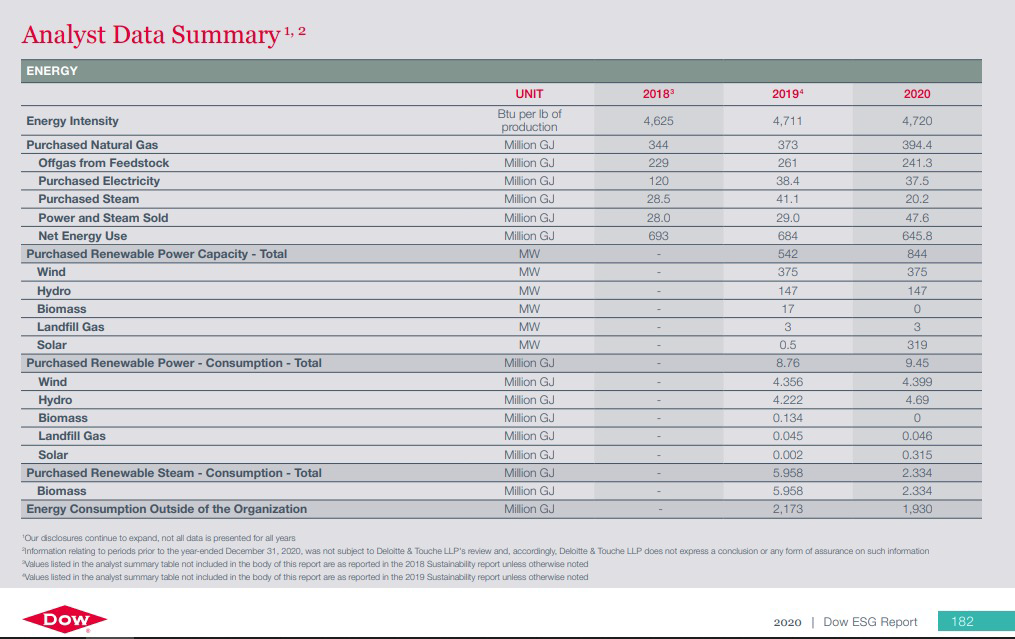Select Net Energy Use value 693

[658, 236]
